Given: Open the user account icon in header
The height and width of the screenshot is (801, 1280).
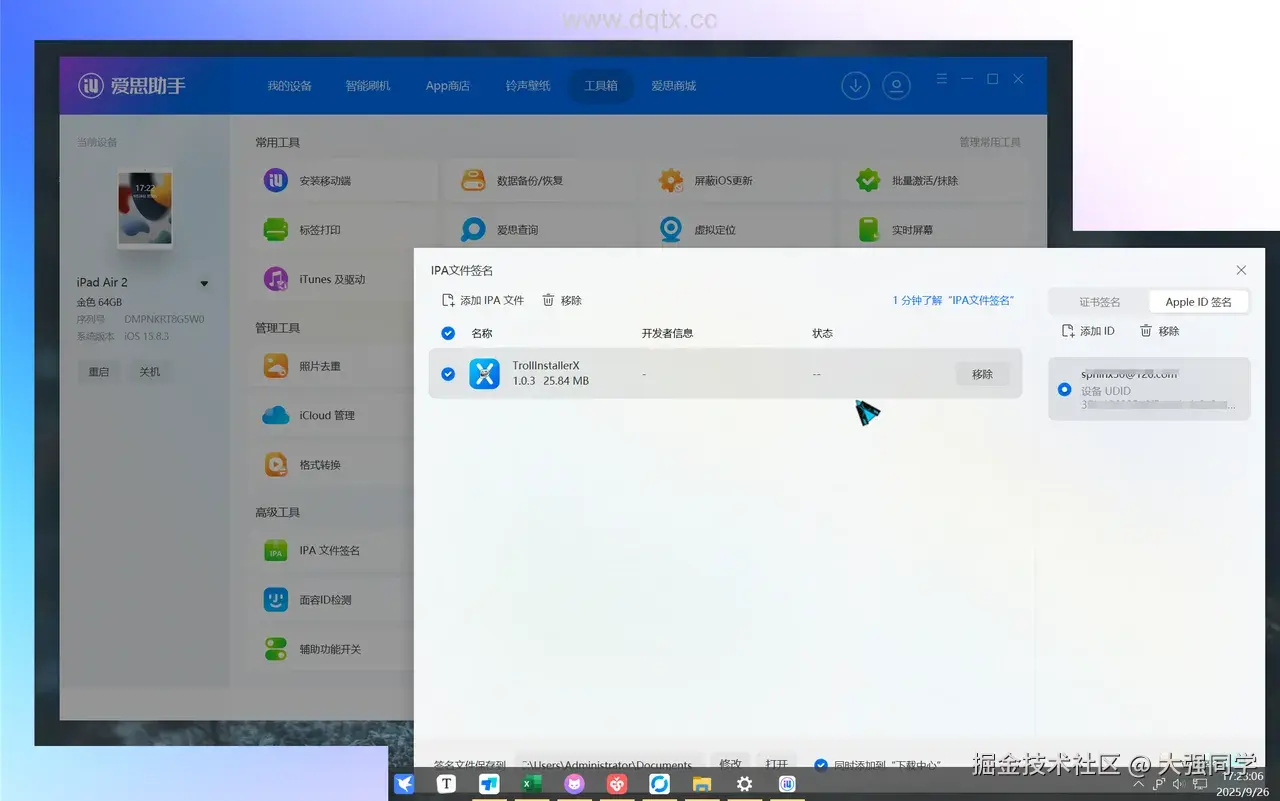Looking at the screenshot, I should (897, 86).
